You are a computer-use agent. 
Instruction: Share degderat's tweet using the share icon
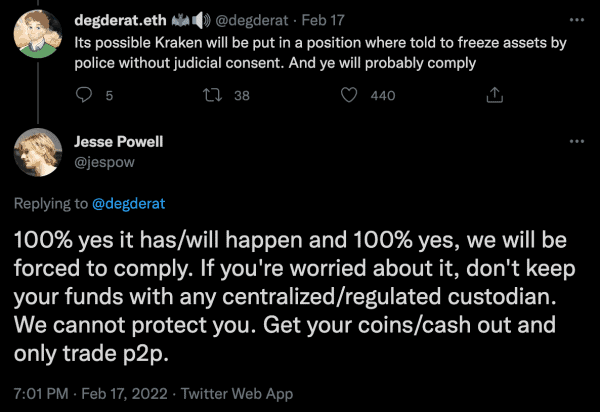(x=493, y=95)
